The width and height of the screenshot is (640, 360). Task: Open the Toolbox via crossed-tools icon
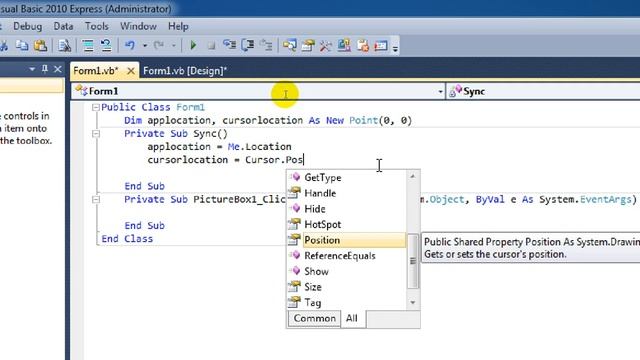[326, 45]
